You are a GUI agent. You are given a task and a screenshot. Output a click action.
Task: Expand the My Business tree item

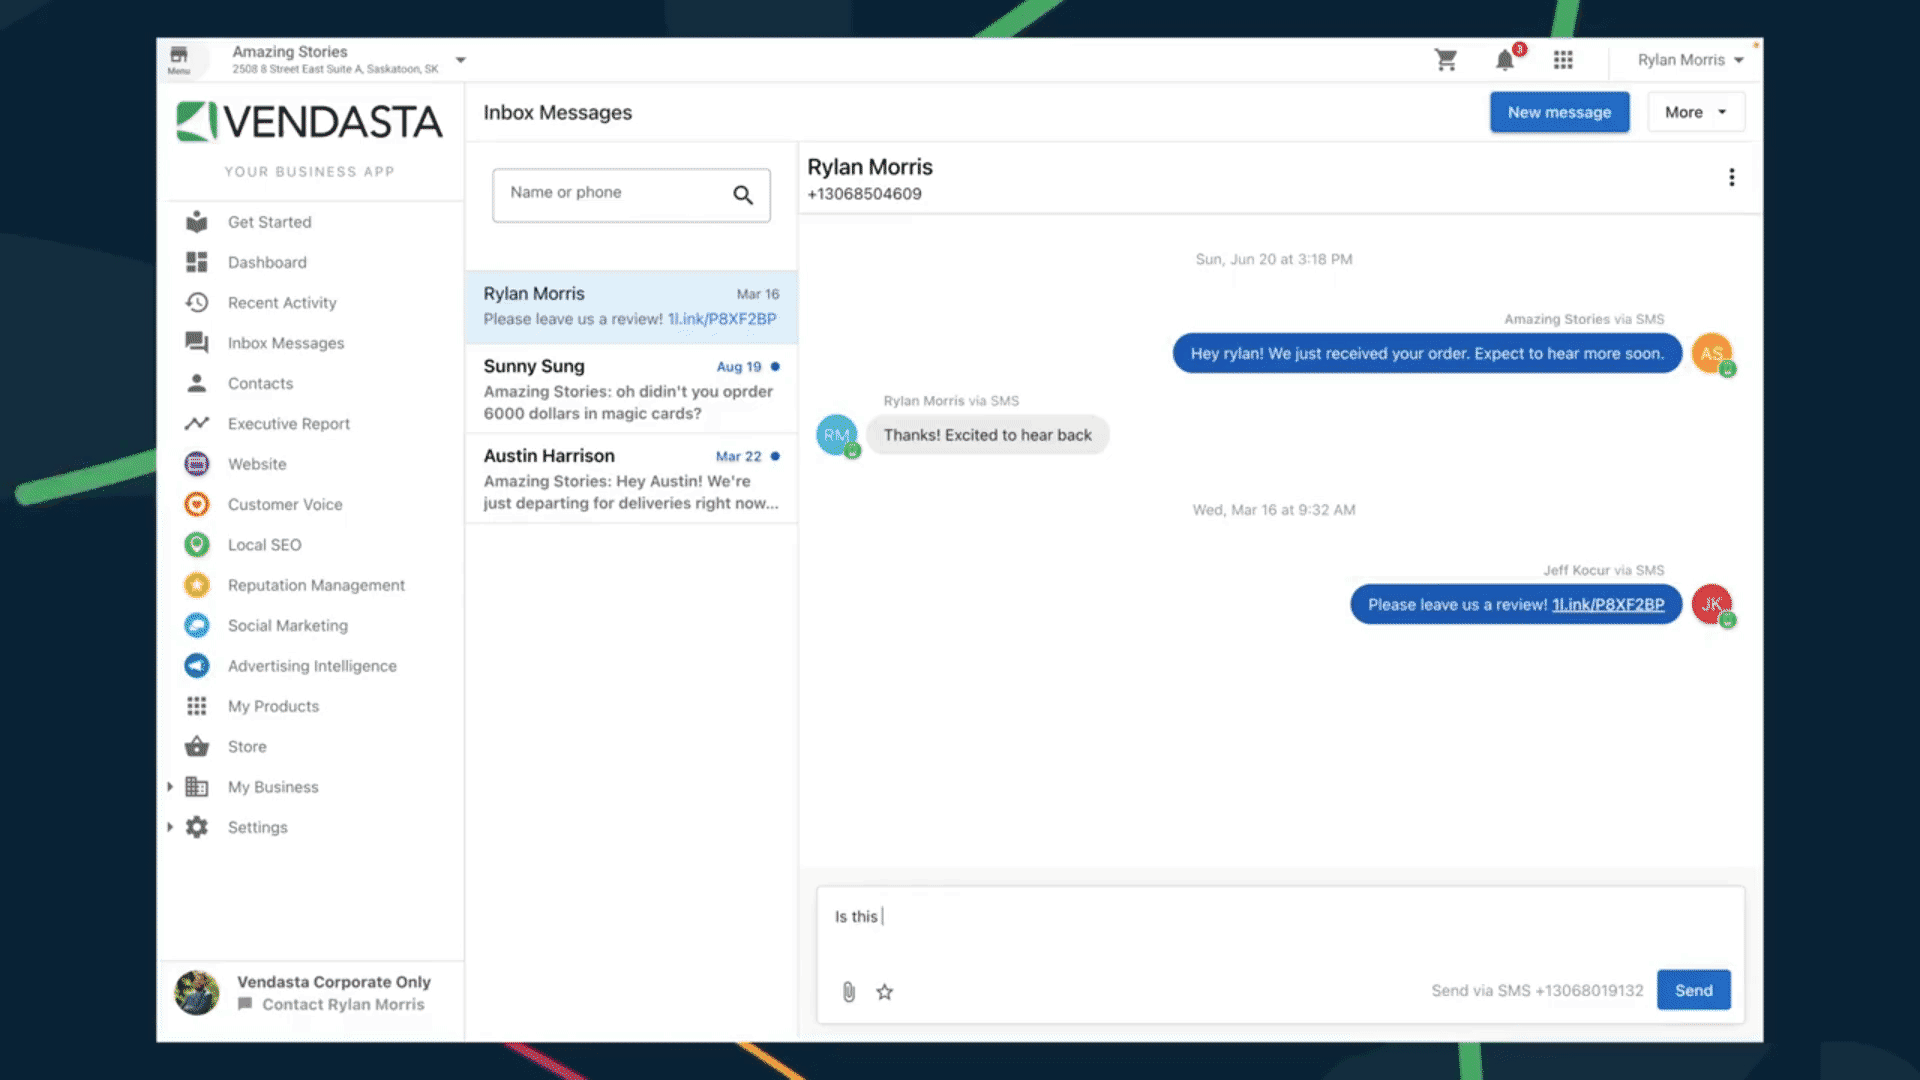(x=167, y=786)
